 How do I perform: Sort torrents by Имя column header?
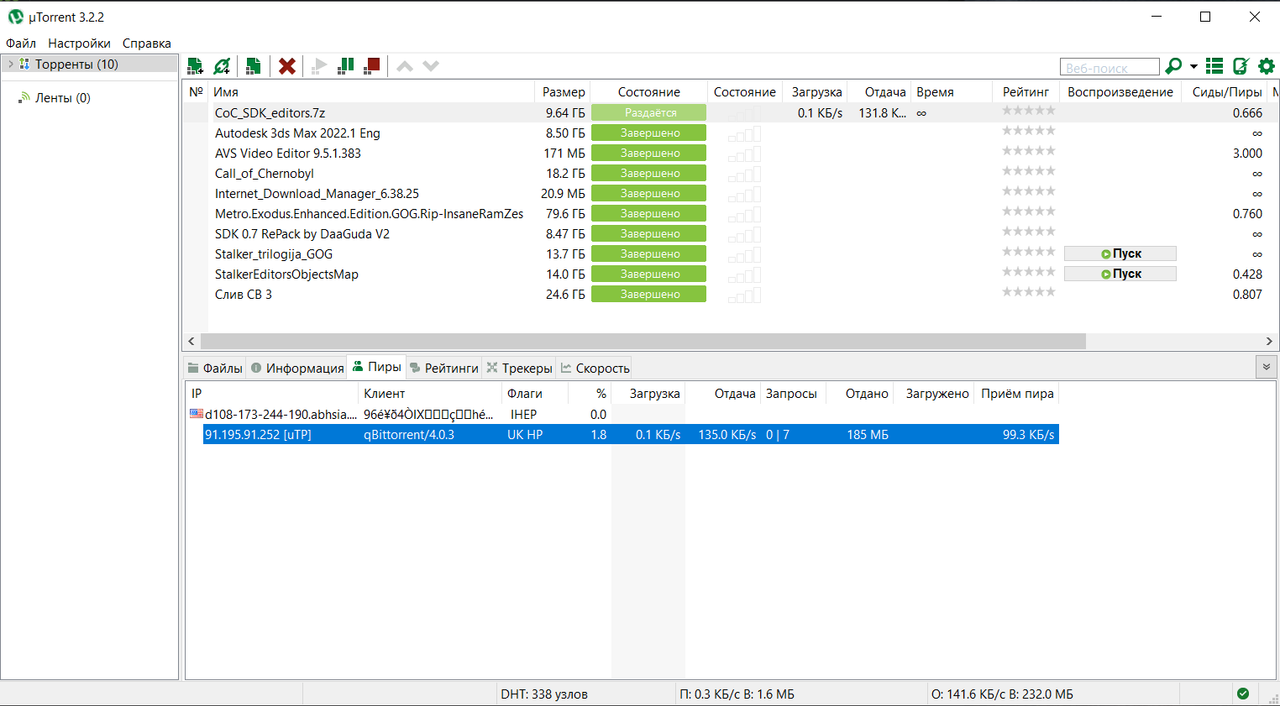click(x=371, y=92)
